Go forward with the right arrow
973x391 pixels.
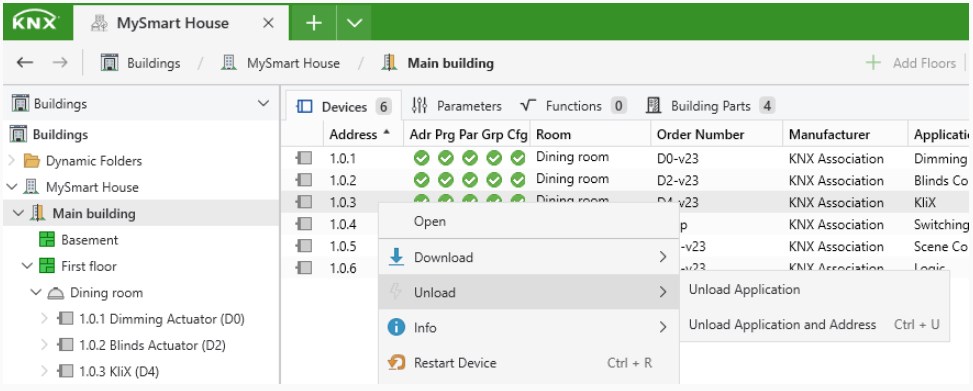(60, 63)
